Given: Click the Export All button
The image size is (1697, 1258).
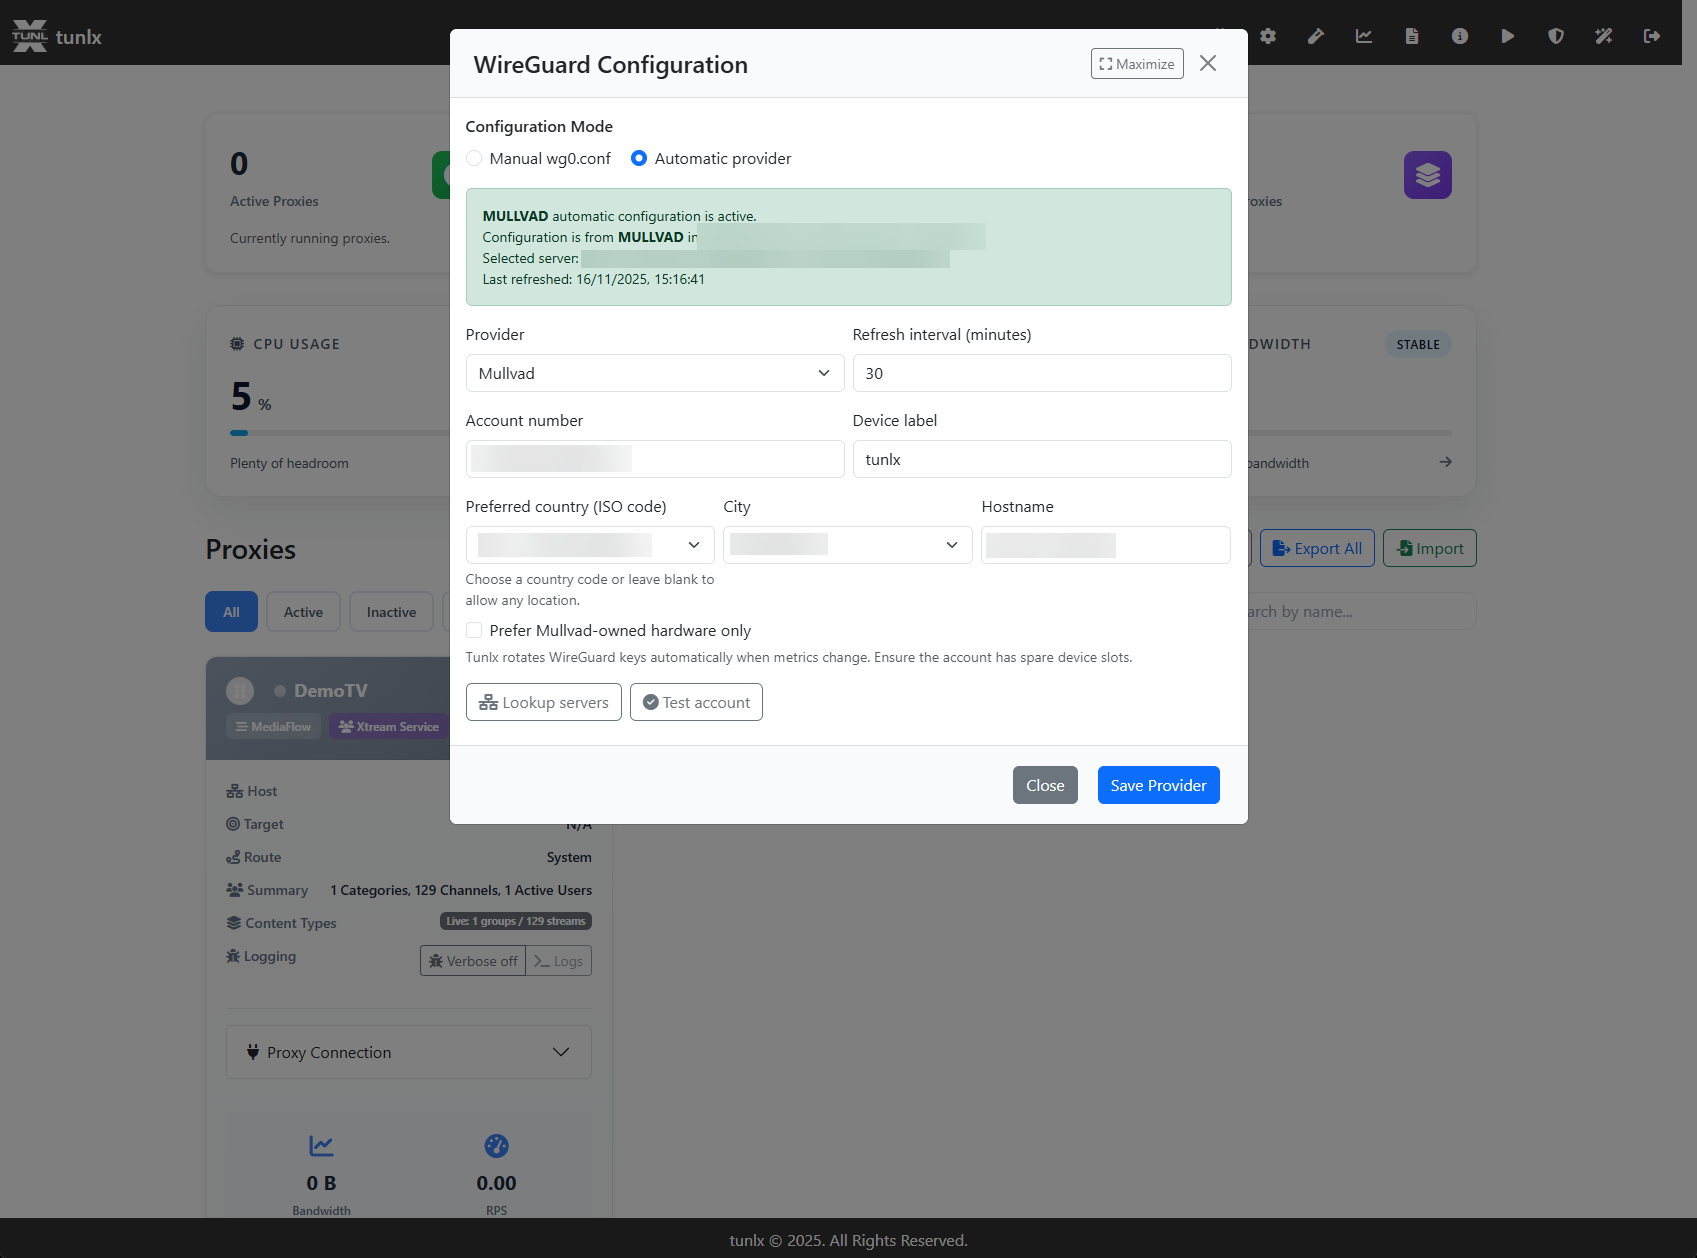Looking at the screenshot, I should [x=1317, y=548].
